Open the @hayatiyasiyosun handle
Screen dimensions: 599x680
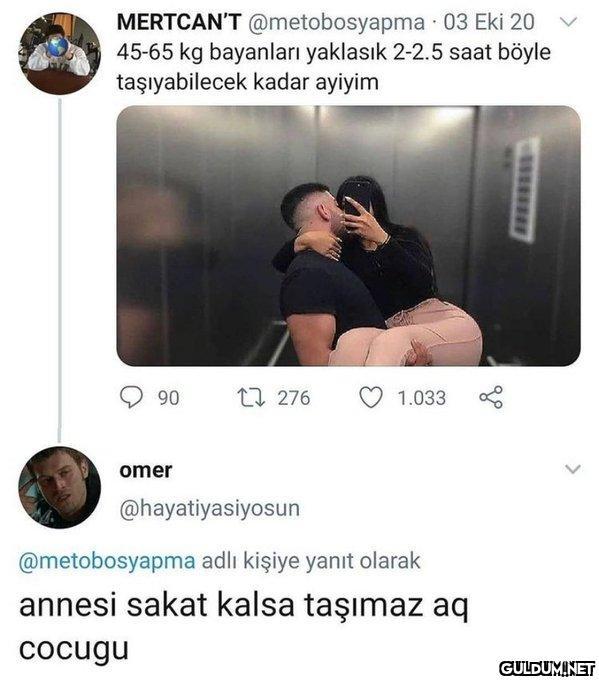[209, 509]
